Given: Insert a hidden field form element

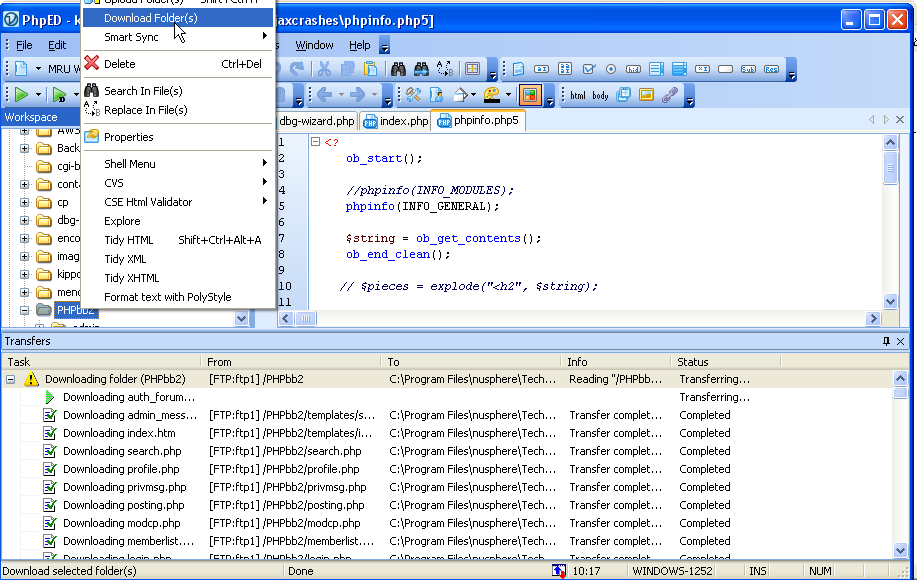Looking at the screenshot, I should coord(633,69).
